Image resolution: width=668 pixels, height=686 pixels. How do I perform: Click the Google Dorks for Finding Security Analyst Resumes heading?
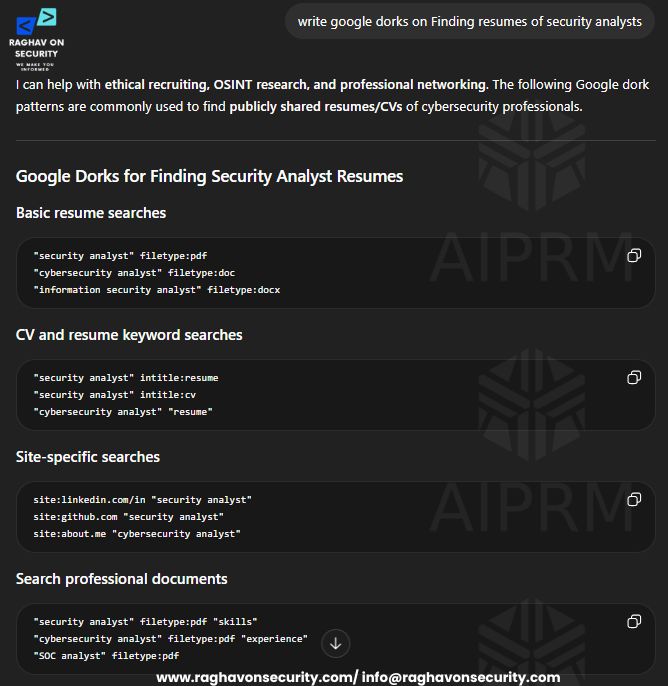[x=209, y=176]
